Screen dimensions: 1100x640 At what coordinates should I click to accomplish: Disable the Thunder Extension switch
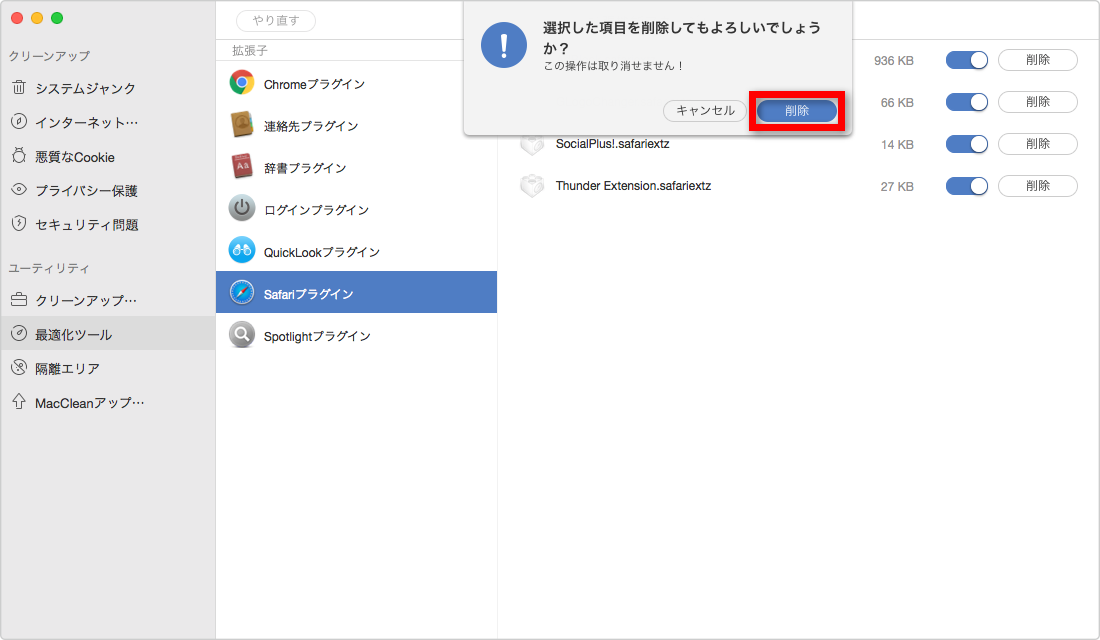967,186
